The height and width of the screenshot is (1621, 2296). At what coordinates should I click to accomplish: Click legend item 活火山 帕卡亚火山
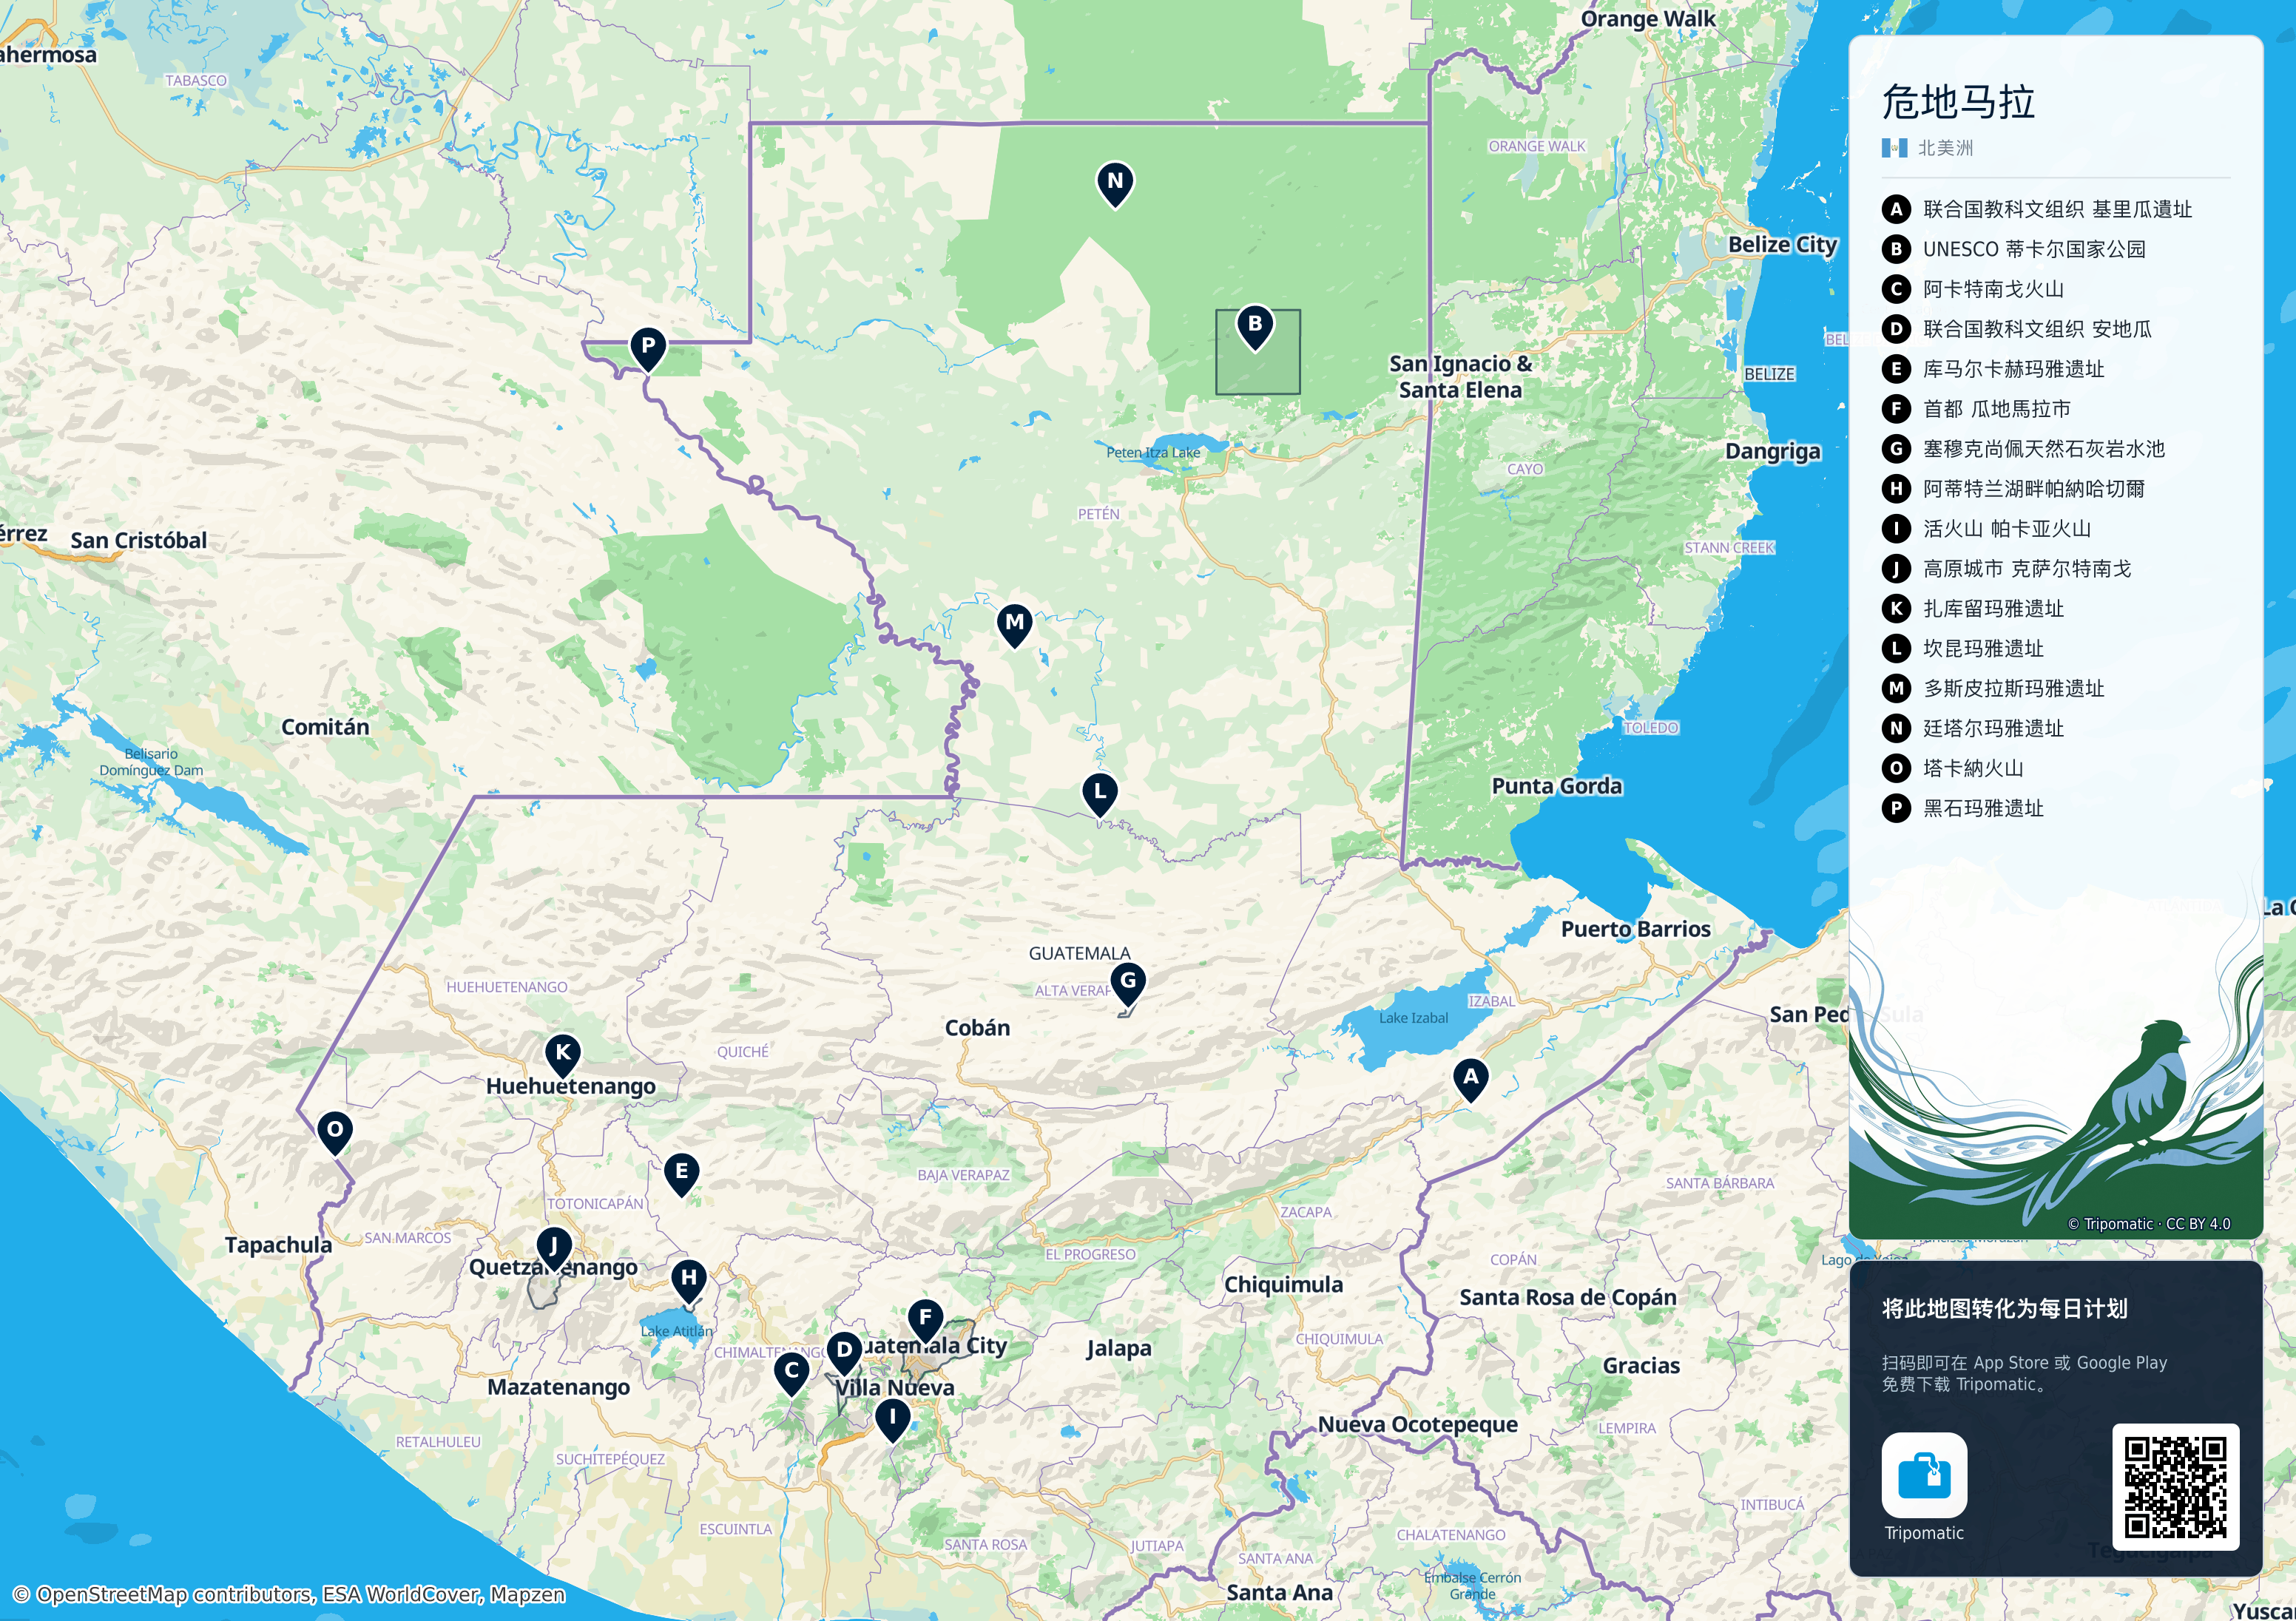(x=1986, y=529)
